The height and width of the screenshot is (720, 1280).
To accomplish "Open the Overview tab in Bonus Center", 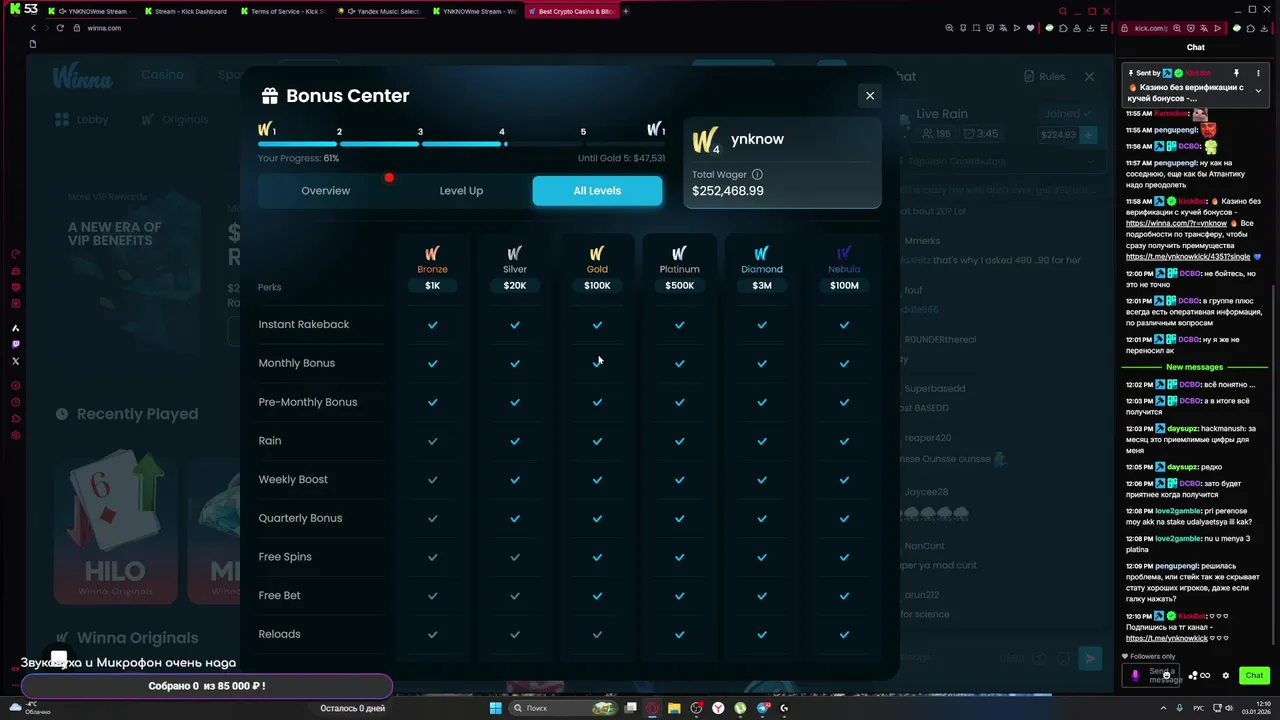I will [x=326, y=191].
